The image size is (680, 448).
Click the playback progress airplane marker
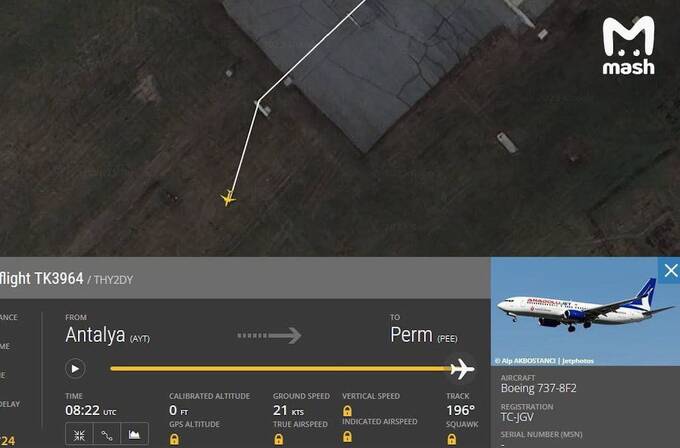462,369
